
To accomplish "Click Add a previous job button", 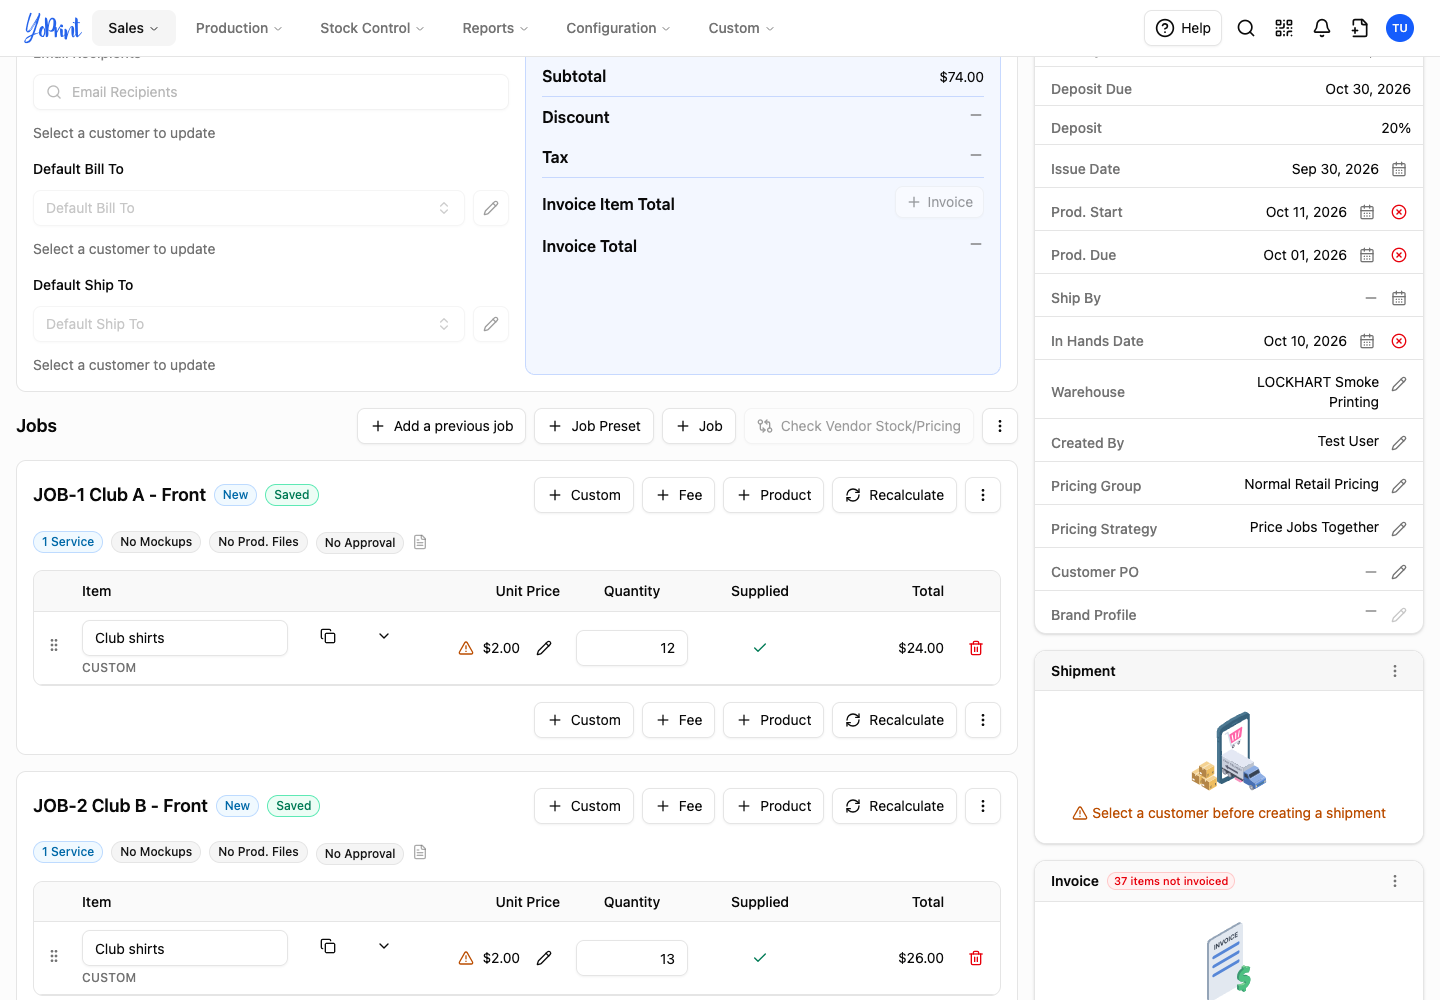I will (x=442, y=426).
